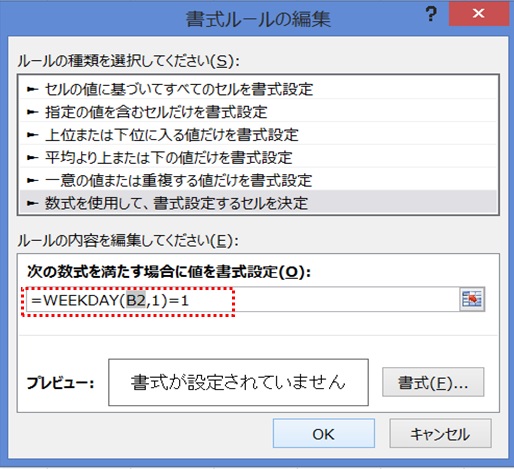
Task: Select 指定の値を含むセルだけを書式設定 rule type
Action: click(x=258, y=112)
